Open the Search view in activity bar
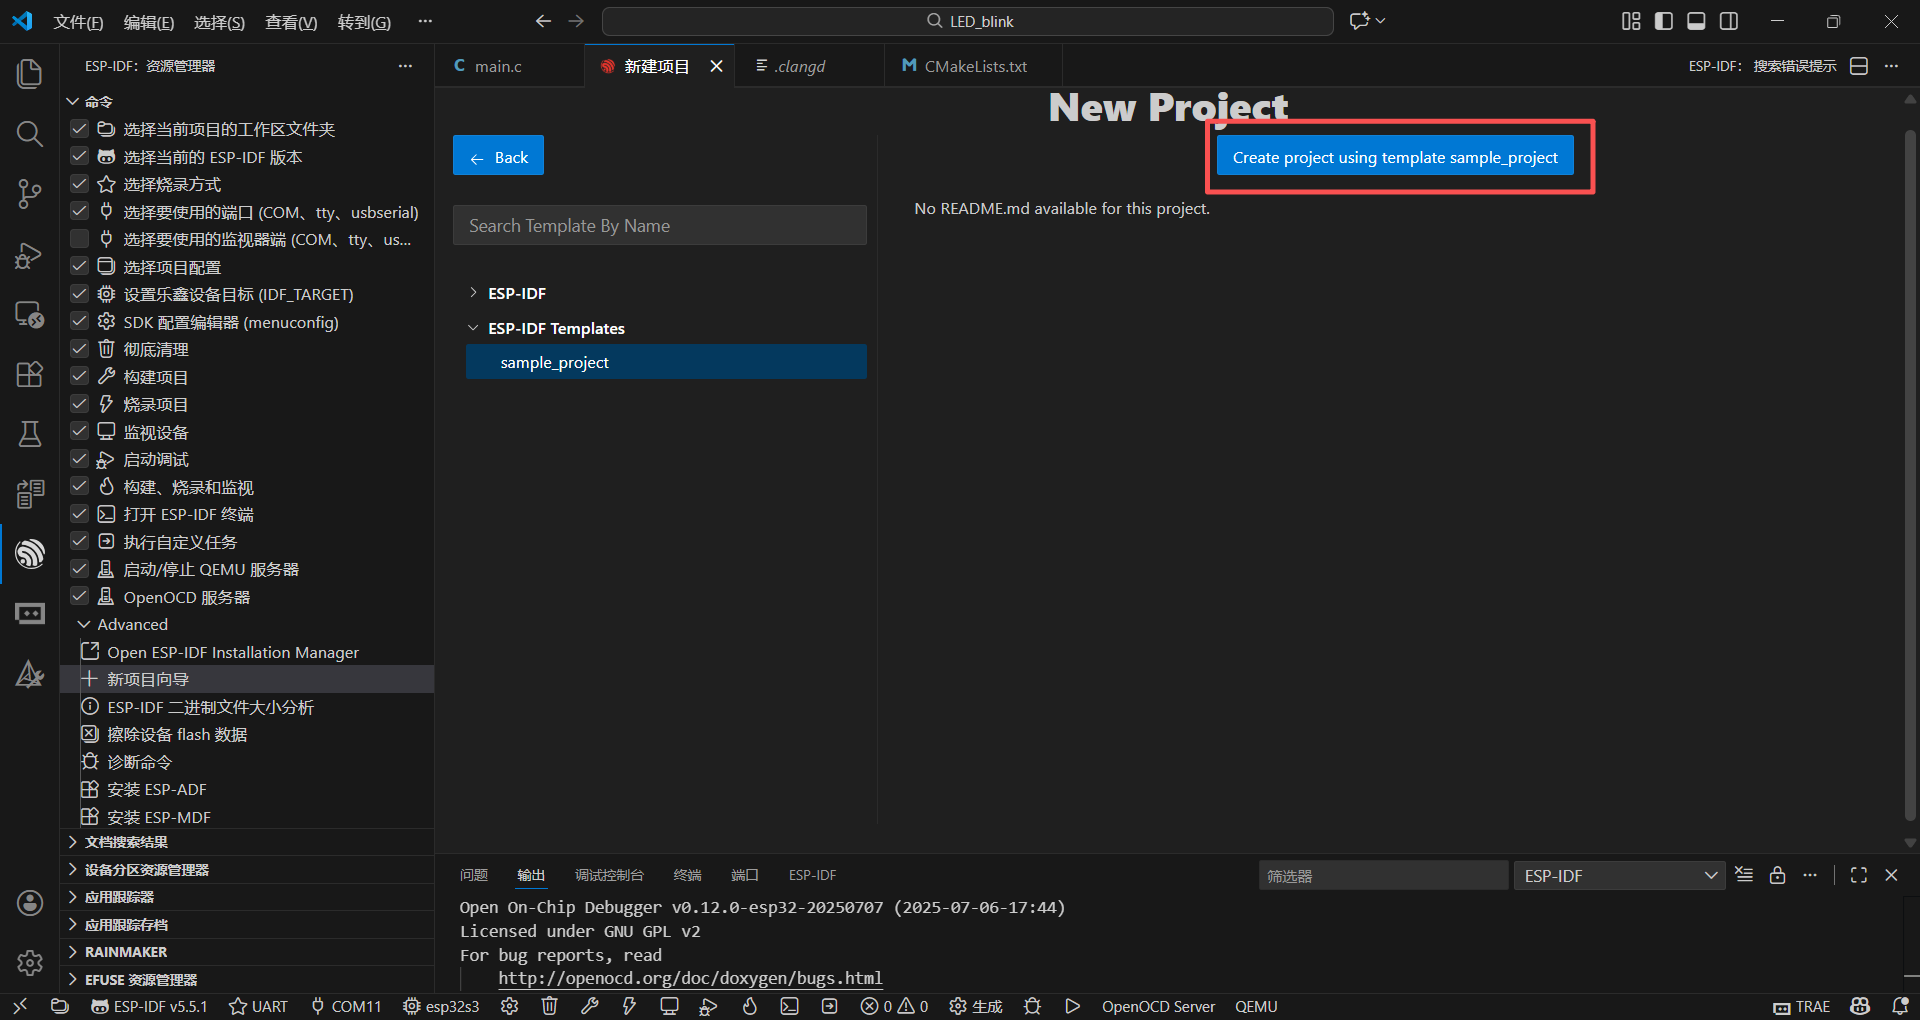The image size is (1920, 1020). (30, 134)
